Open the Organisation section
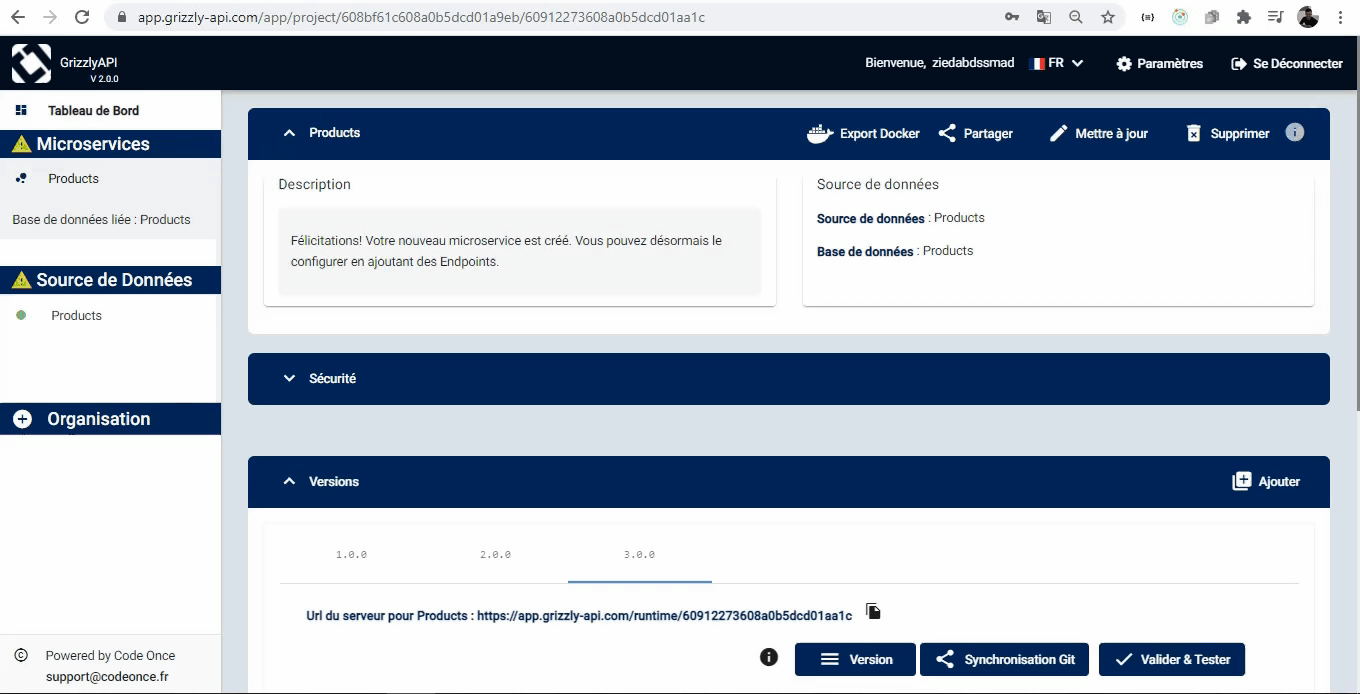 coord(110,419)
